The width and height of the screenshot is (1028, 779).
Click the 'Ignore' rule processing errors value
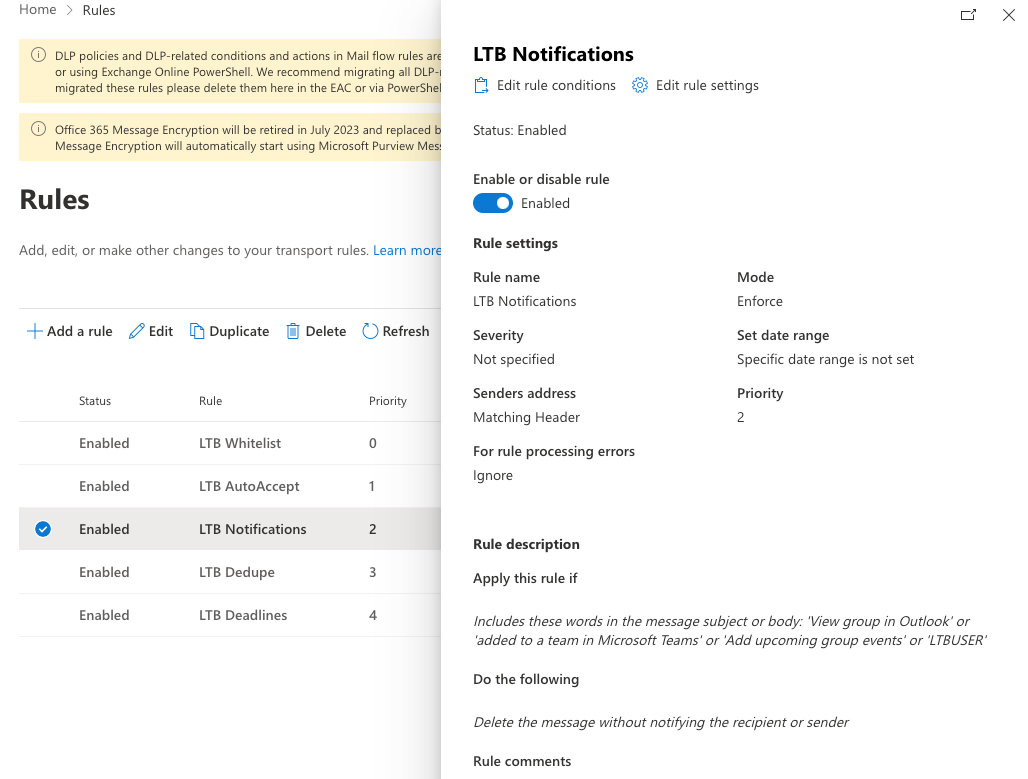tap(493, 475)
